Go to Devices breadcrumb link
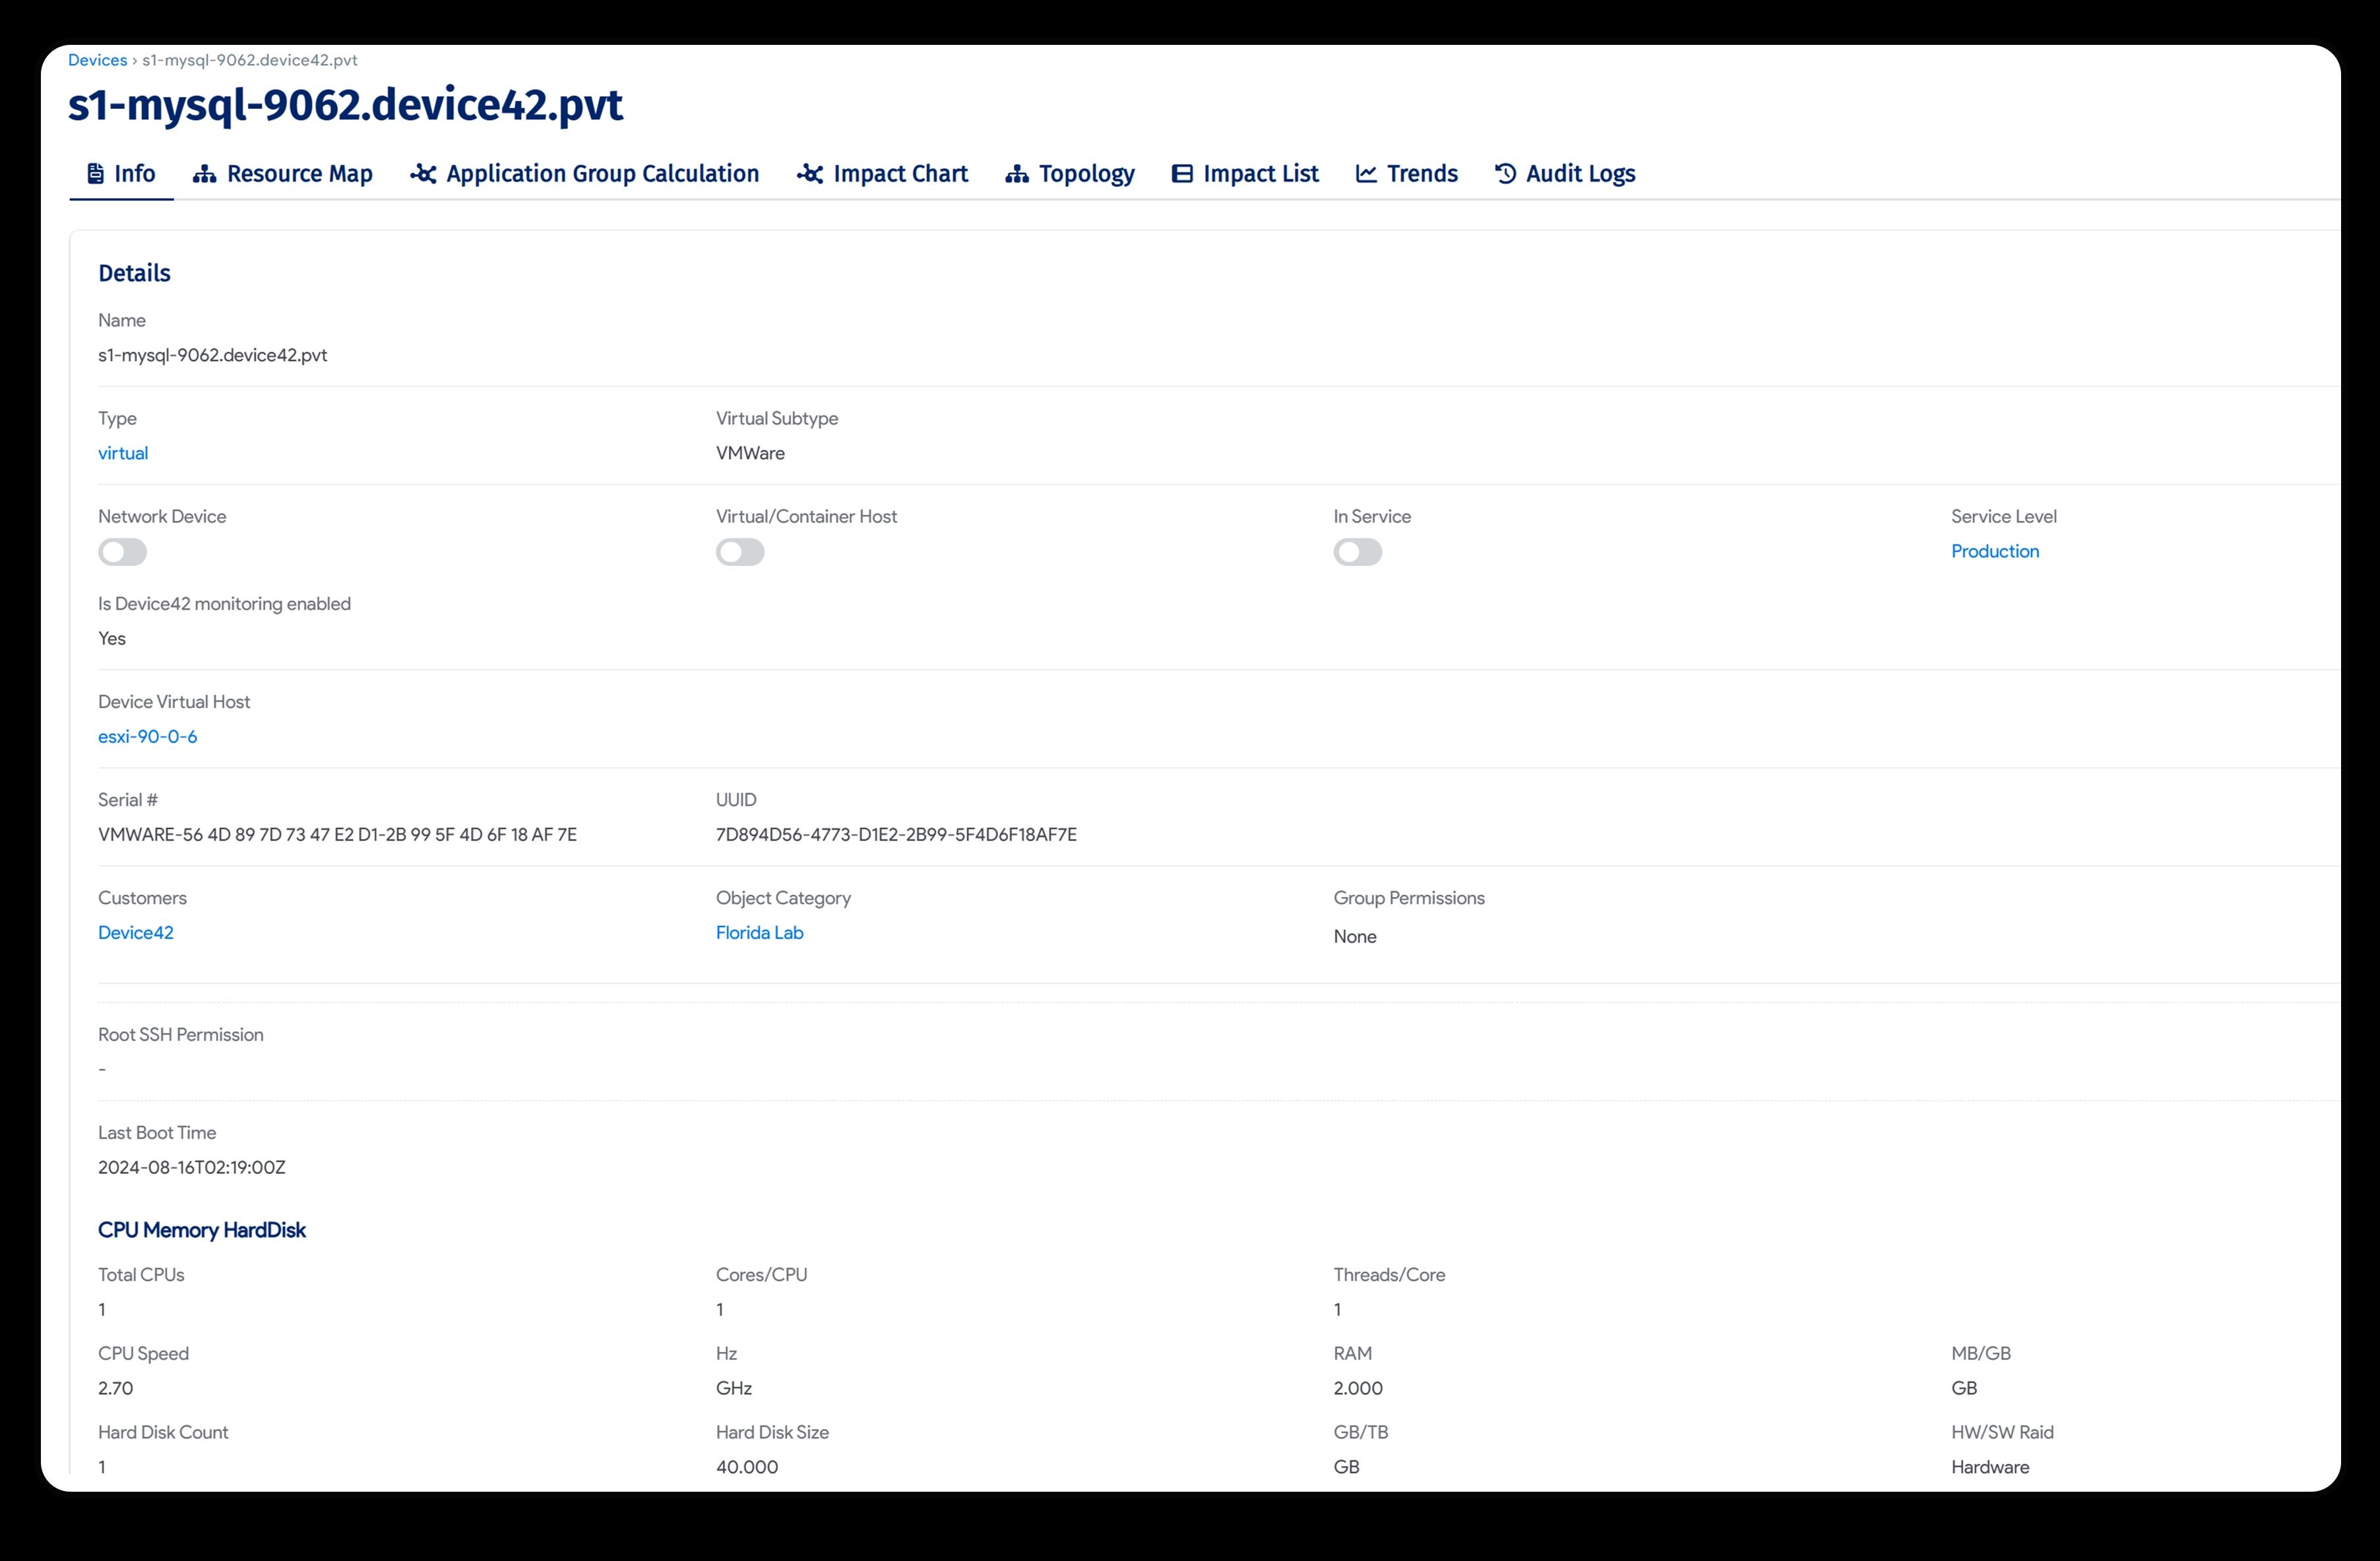Viewport: 2380px width, 1561px height. pos(97,60)
